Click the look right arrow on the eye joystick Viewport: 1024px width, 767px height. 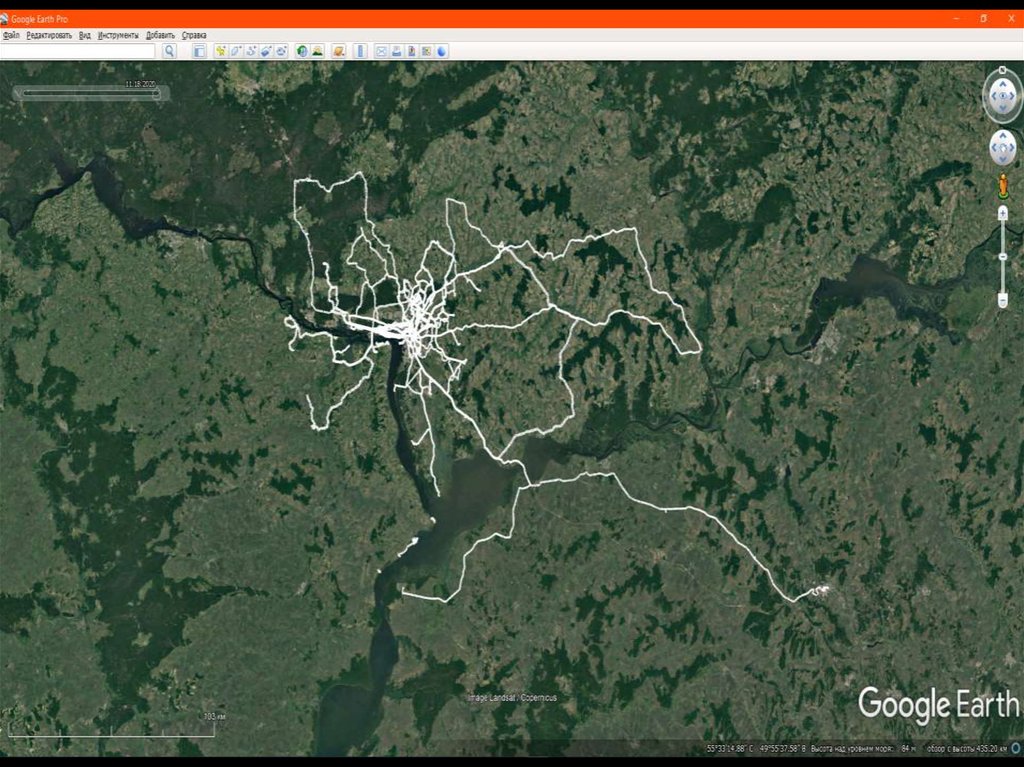(x=1012, y=95)
